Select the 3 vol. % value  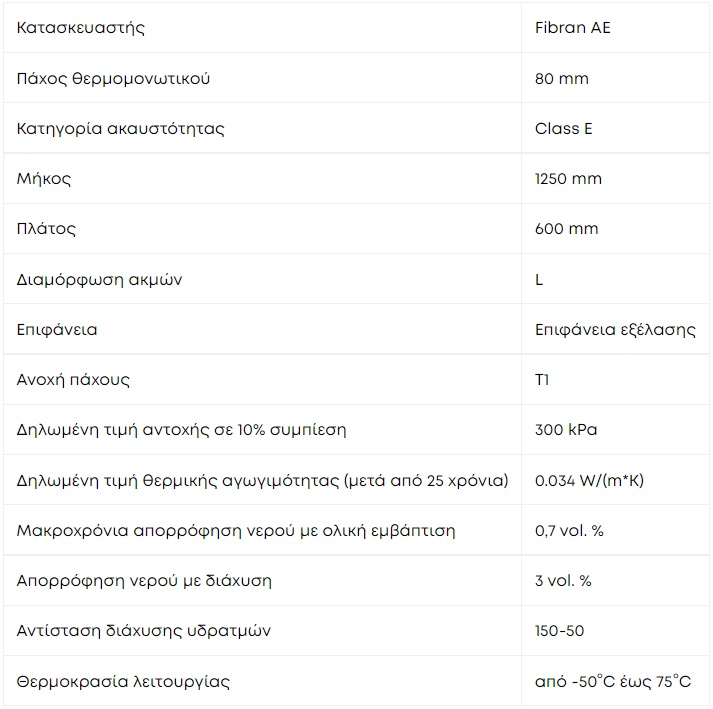[x=563, y=581]
